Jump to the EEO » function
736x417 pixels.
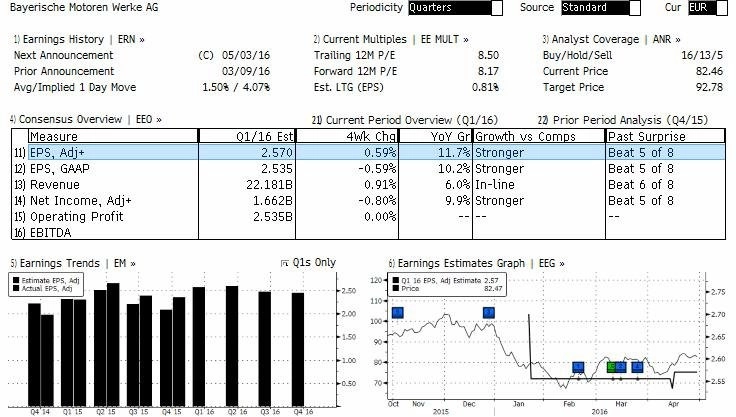tap(149, 119)
